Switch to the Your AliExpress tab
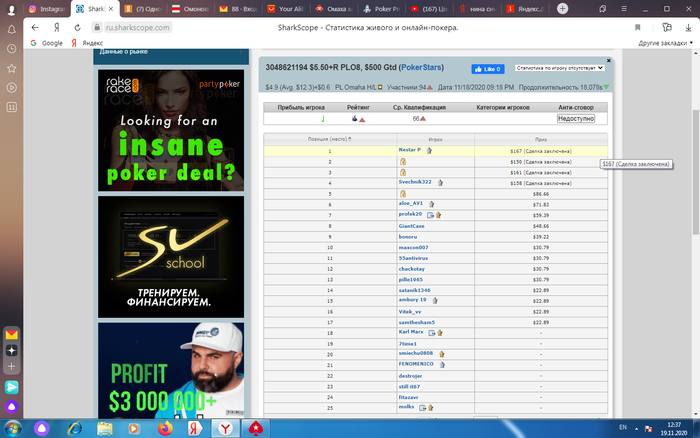Image resolution: width=700 pixels, height=438 pixels. pyautogui.click(x=286, y=8)
